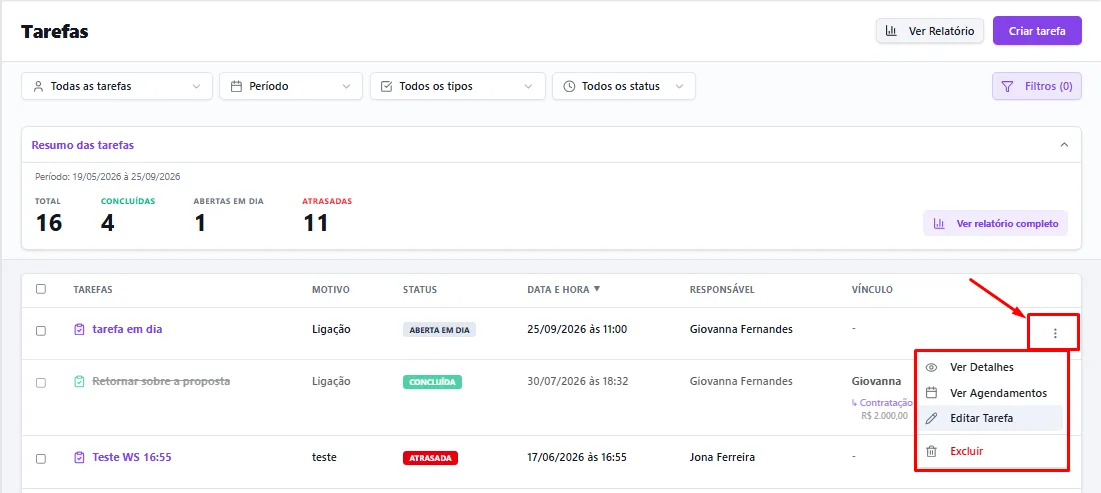Click the calendar icon beside Ver Agendamentos

pyautogui.click(x=932, y=393)
